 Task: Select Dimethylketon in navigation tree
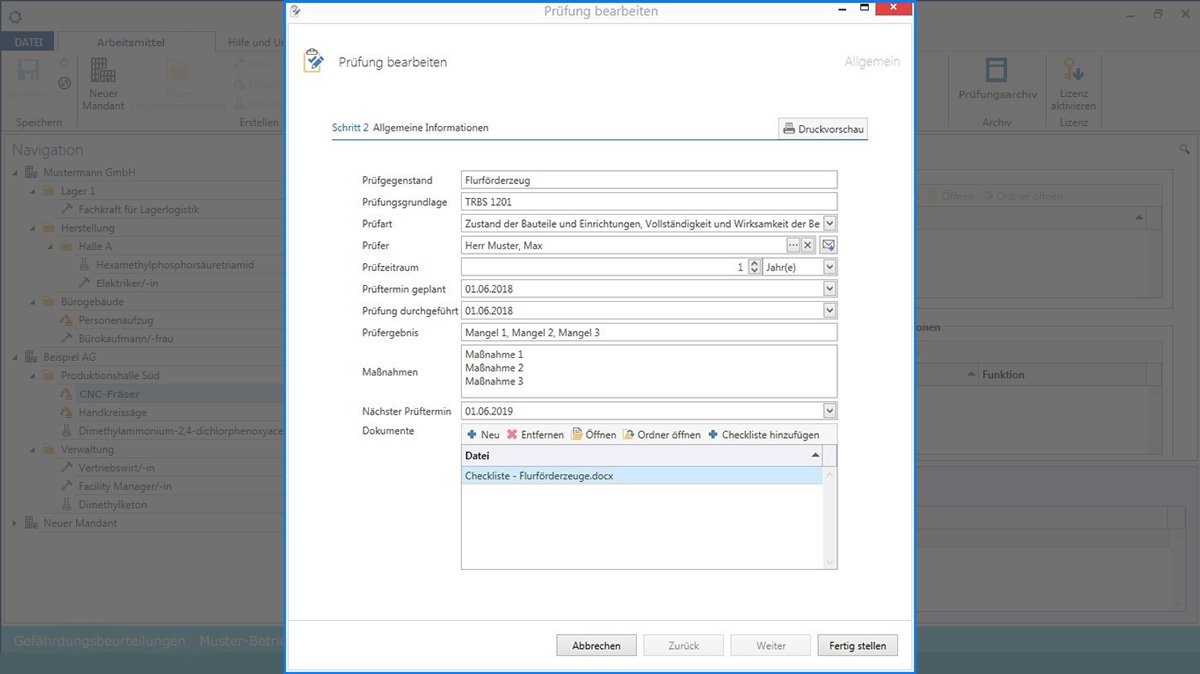click(x=112, y=505)
